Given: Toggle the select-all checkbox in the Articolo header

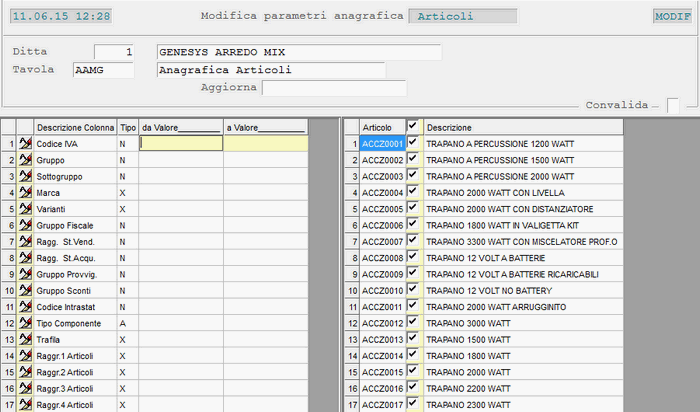Looking at the screenshot, I should (x=413, y=127).
